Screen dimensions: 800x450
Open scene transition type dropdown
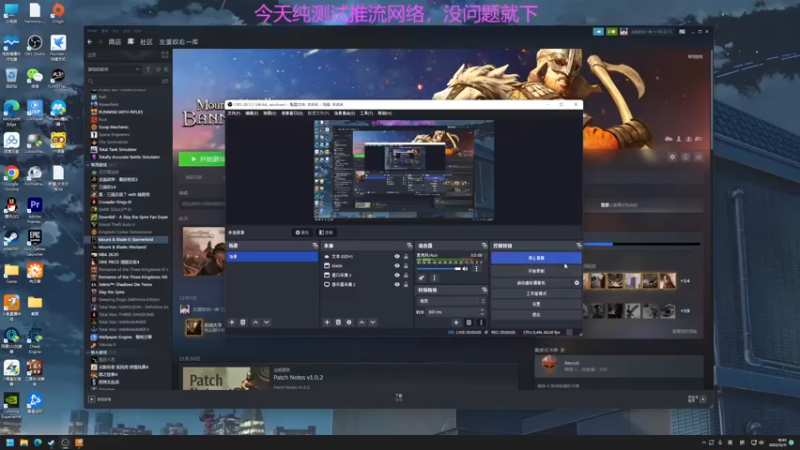coord(451,301)
